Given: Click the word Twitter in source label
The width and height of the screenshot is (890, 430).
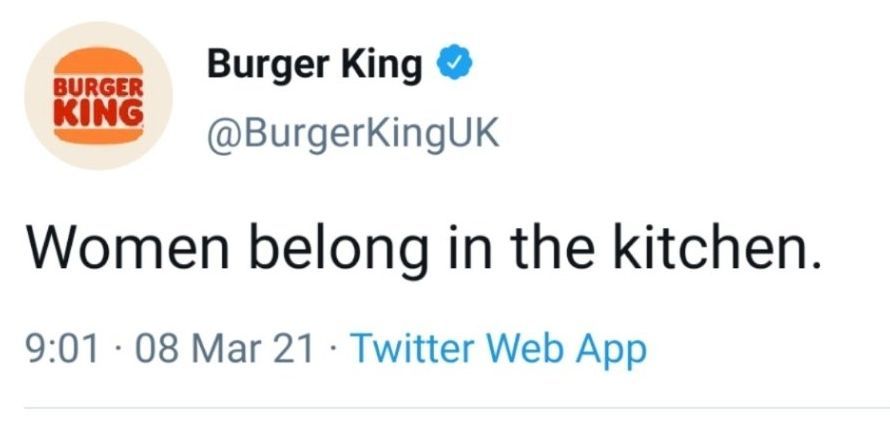Looking at the screenshot, I should [413, 349].
